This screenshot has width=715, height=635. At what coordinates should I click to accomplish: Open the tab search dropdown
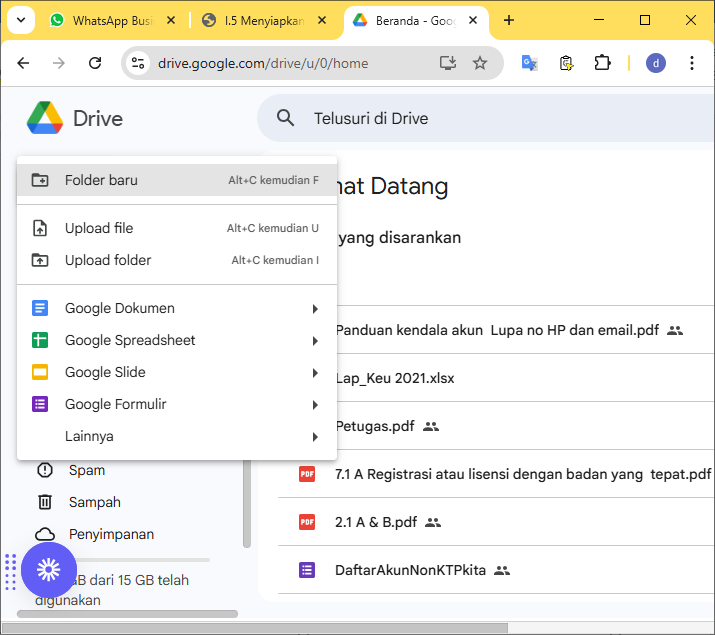tap(20, 20)
